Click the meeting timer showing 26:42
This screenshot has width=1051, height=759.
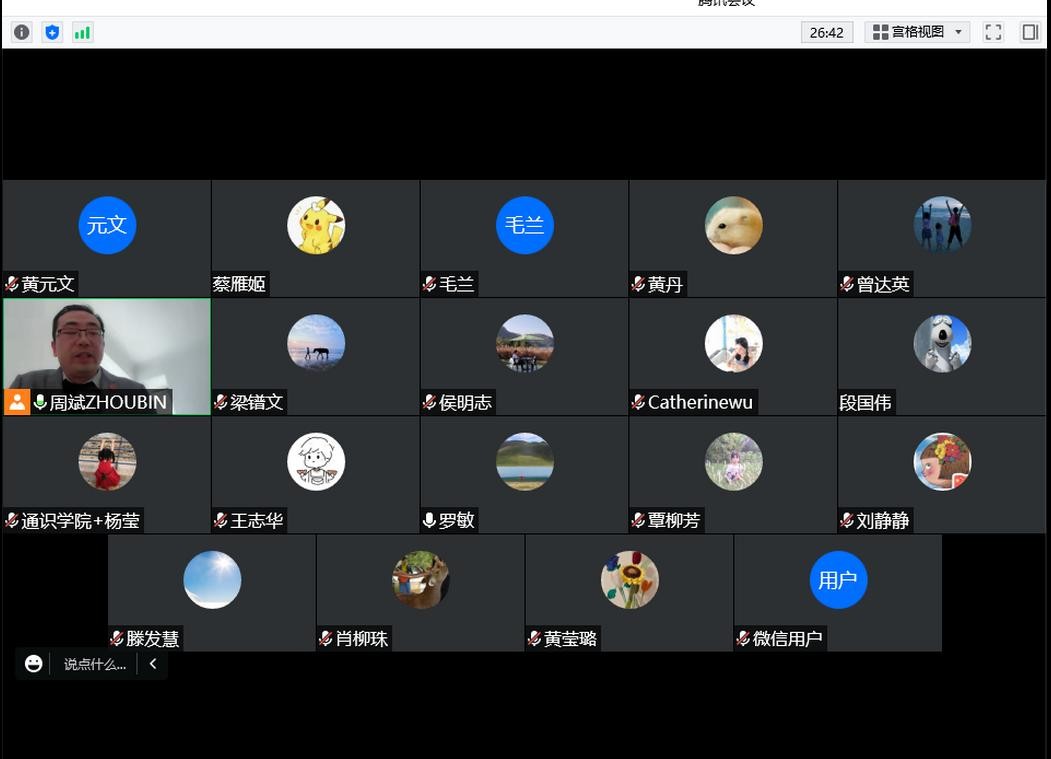coord(826,32)
